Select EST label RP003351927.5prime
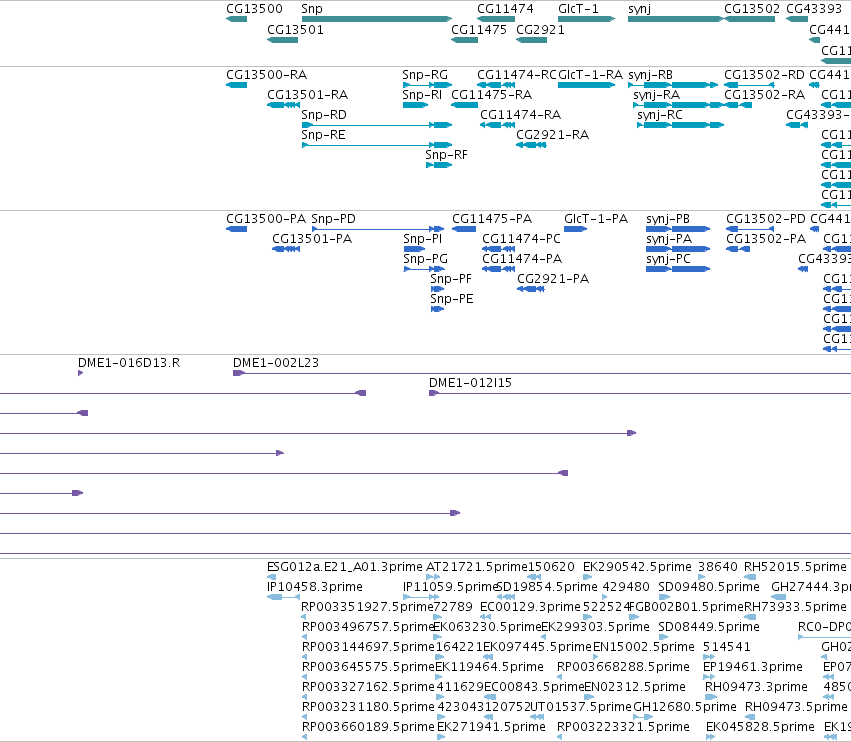The image size is (851, 742). point(367,607)
